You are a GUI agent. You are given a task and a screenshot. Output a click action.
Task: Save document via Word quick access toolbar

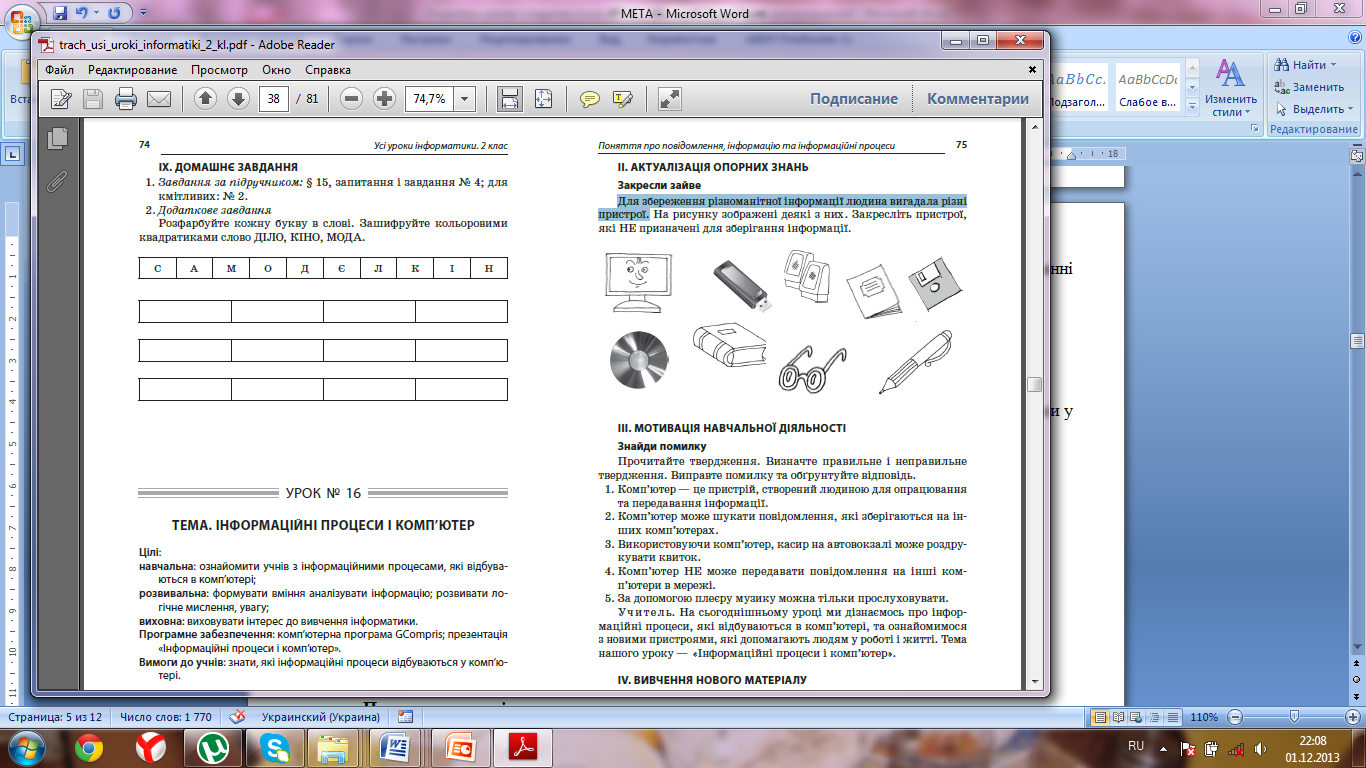coord(60,13)
